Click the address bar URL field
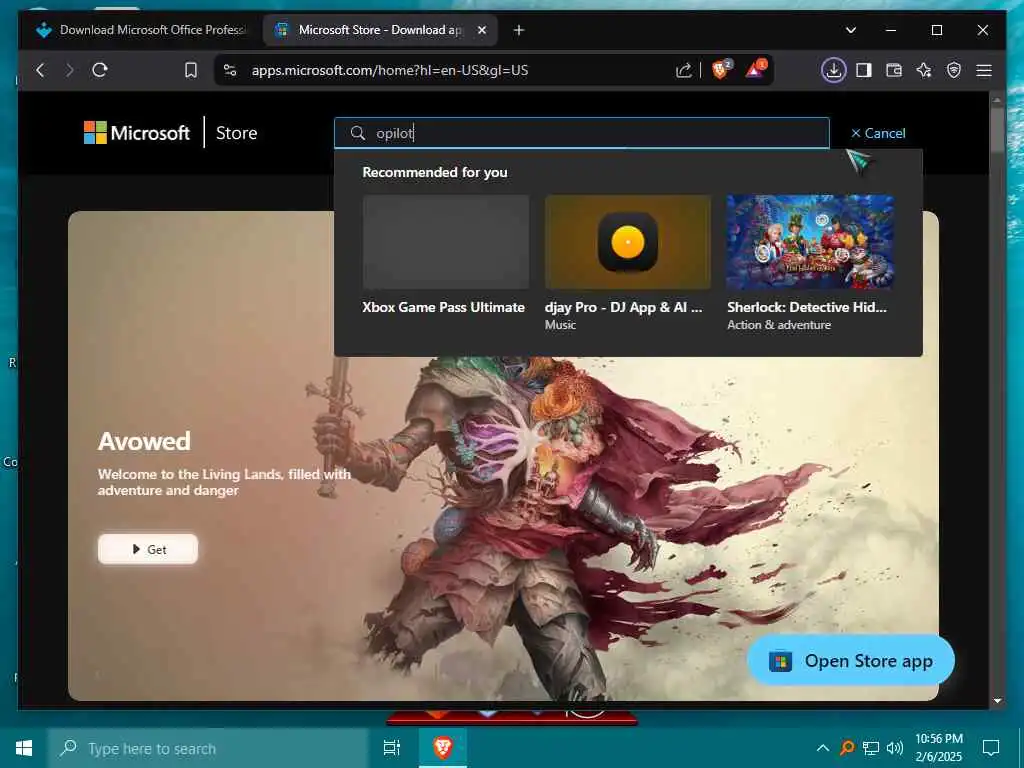This screenshot has height=768, width=1024. 390,70
